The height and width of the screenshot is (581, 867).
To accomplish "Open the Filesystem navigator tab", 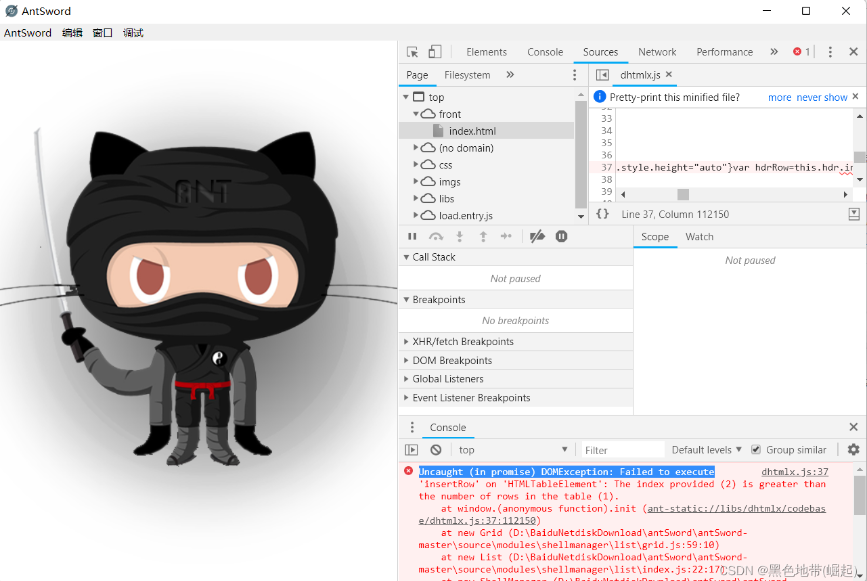I will pyautogui.click(x=467, y=75).
